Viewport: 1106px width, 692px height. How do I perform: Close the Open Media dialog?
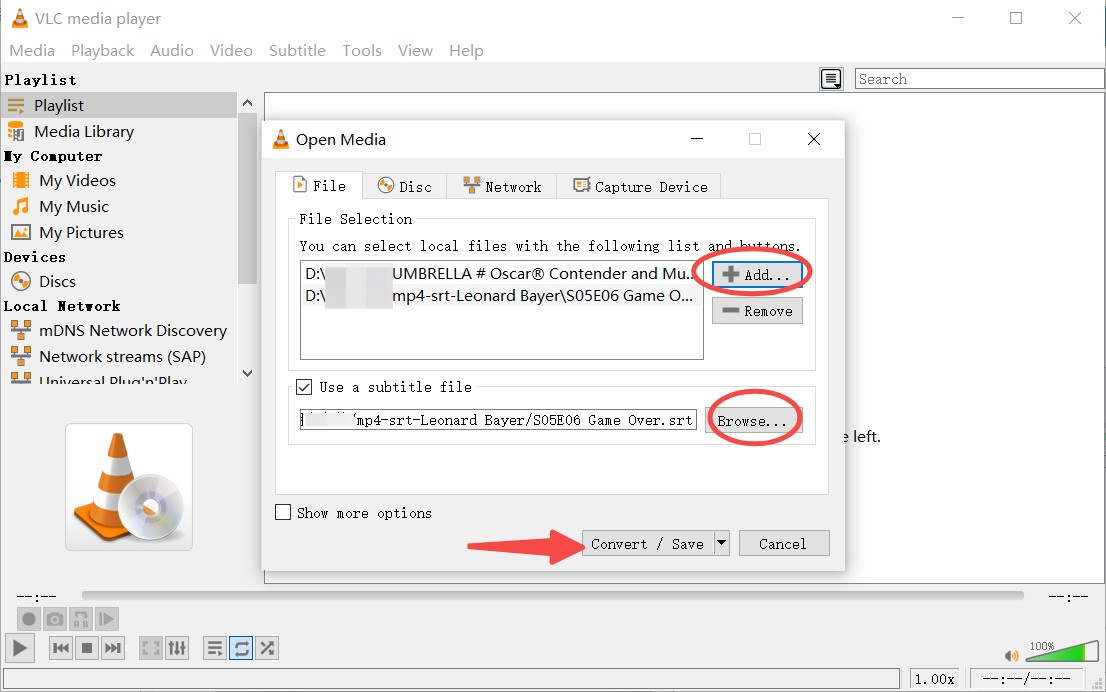(813, 139)
